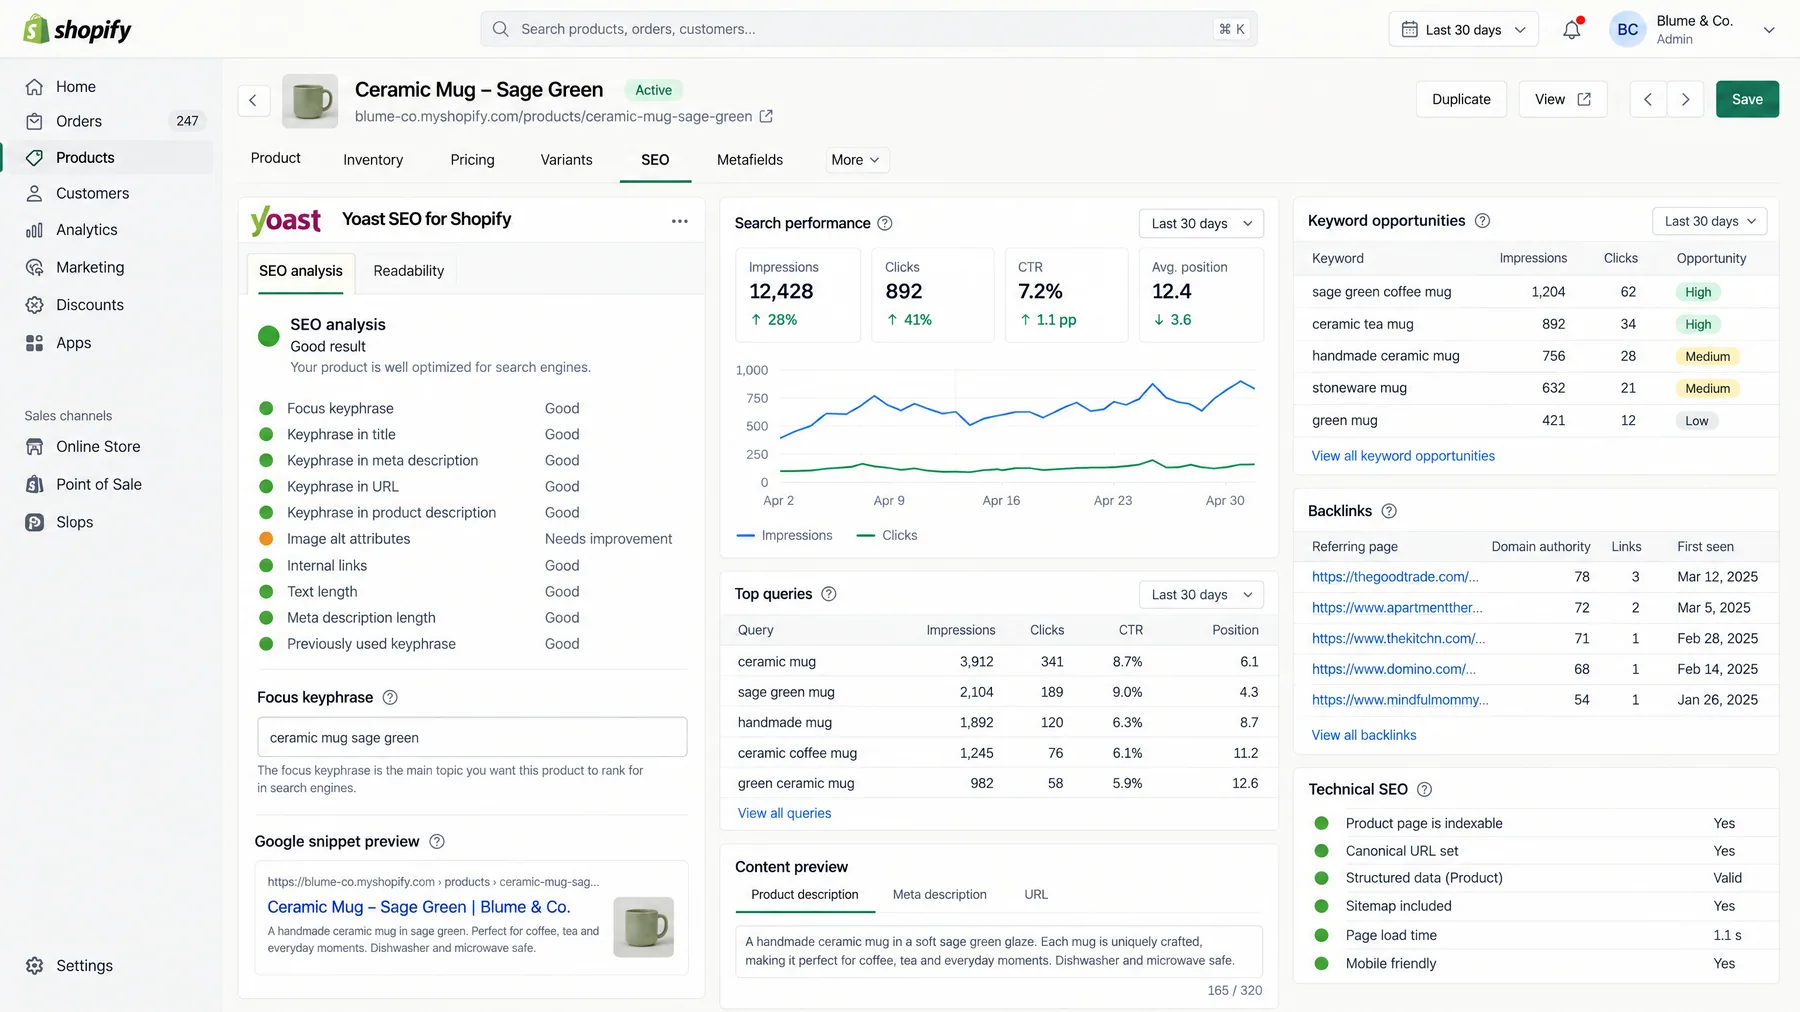
Task: Click the Yoast logo
Action: (x=286, y=220)
